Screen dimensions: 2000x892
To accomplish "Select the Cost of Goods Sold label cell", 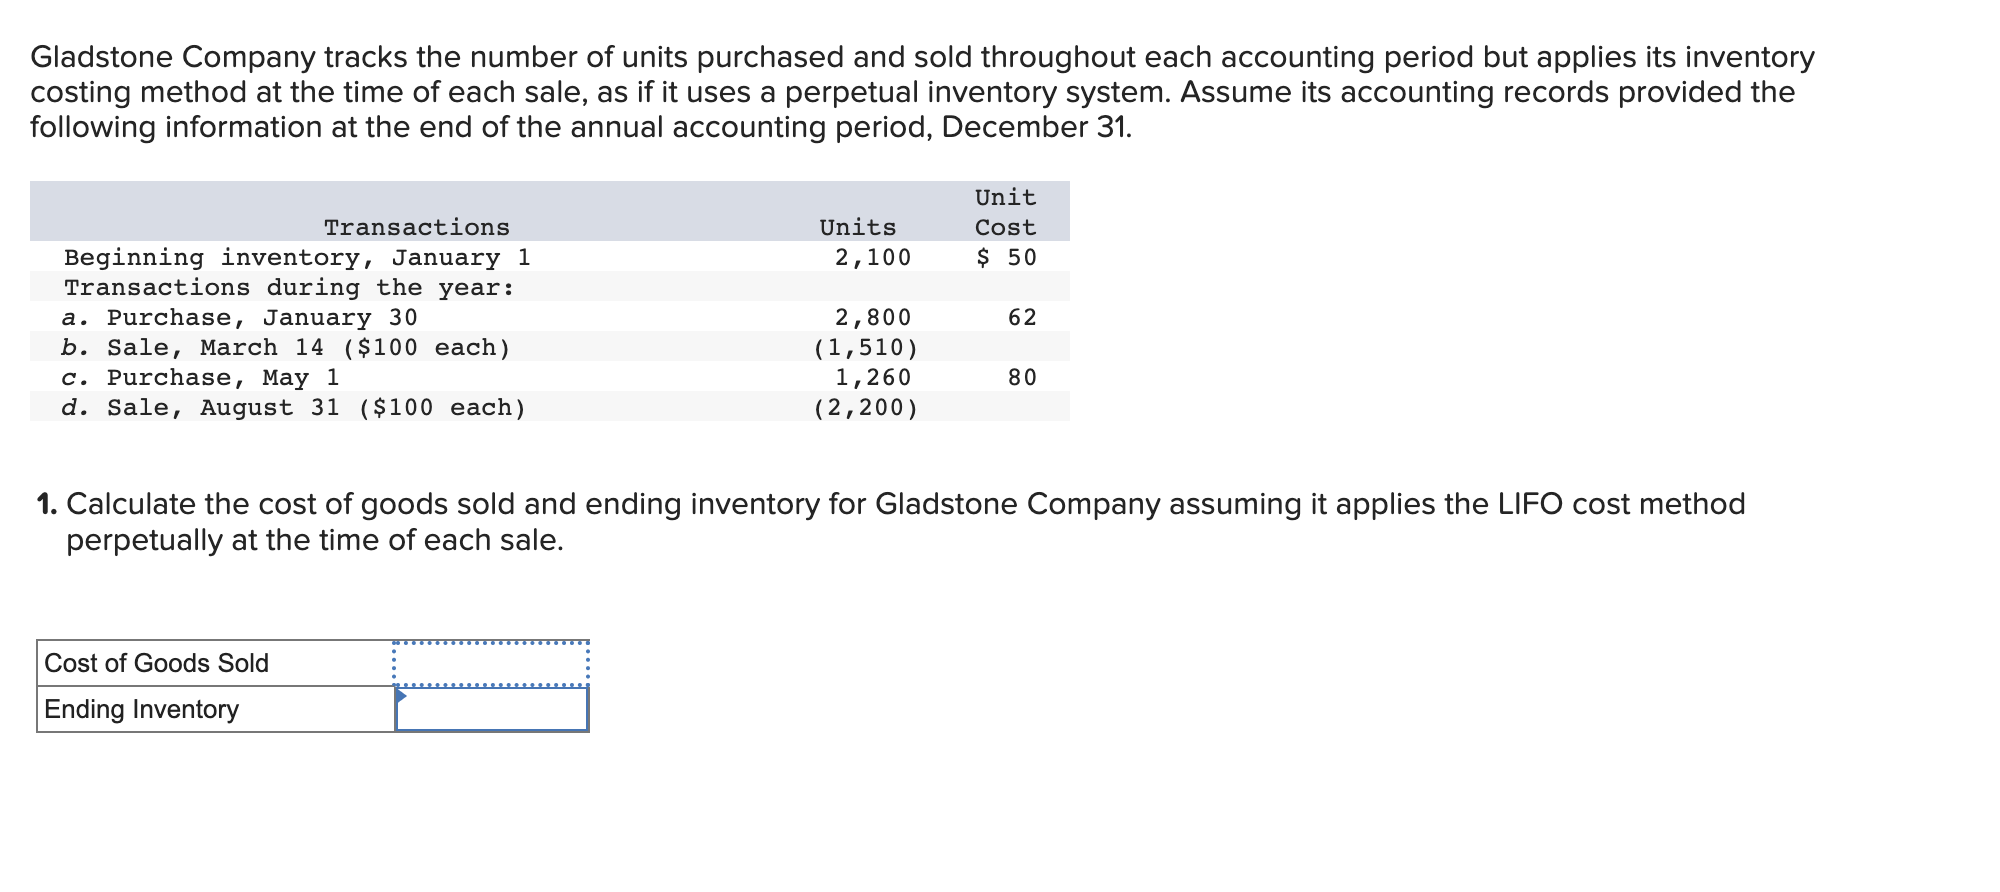I will coord(216,663).
